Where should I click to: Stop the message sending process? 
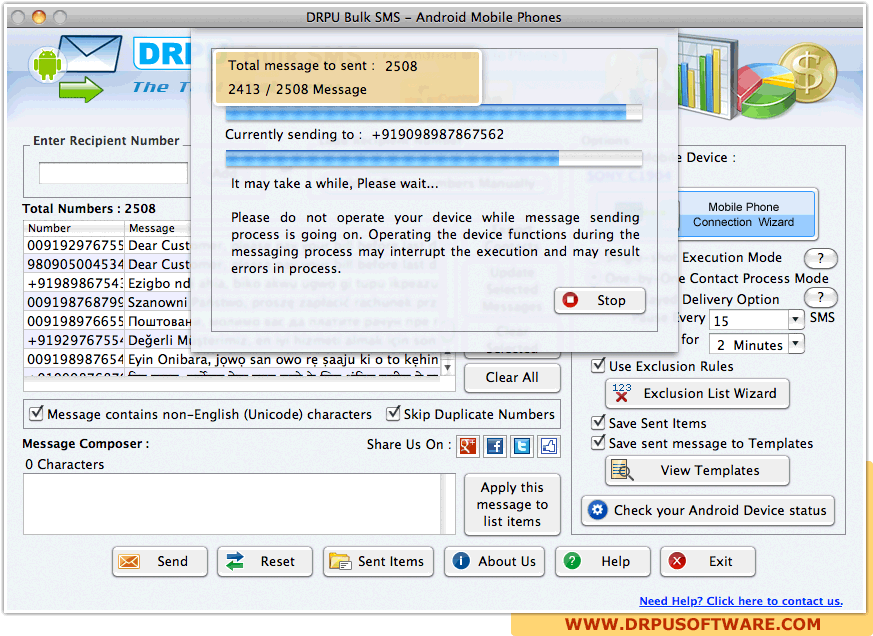tap(600, 300)
